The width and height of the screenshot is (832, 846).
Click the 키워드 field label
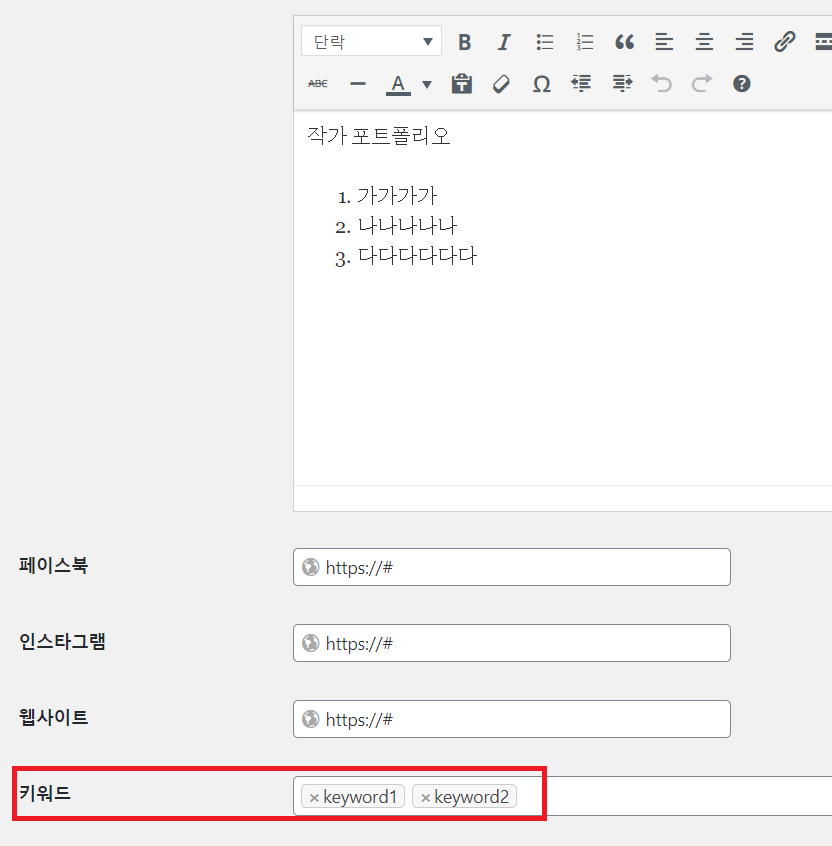pos(45,793)
